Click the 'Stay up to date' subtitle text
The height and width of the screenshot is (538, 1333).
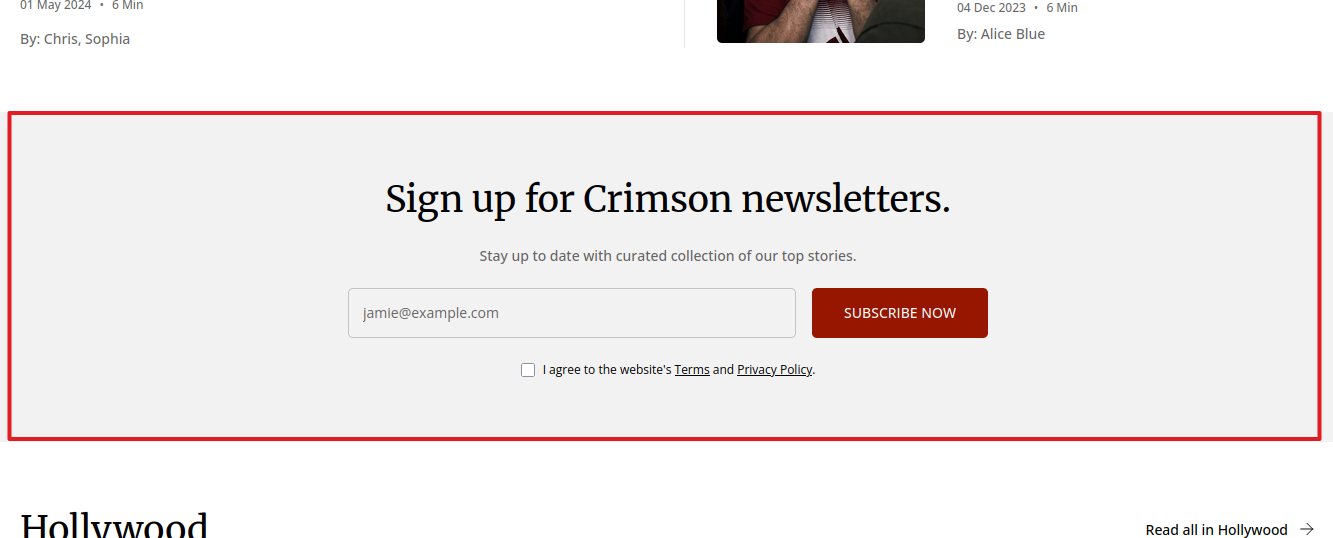point(667,256)
